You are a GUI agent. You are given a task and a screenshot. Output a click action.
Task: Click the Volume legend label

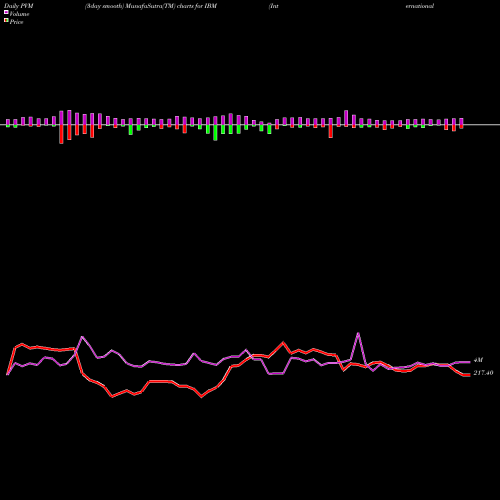[19, 14]
